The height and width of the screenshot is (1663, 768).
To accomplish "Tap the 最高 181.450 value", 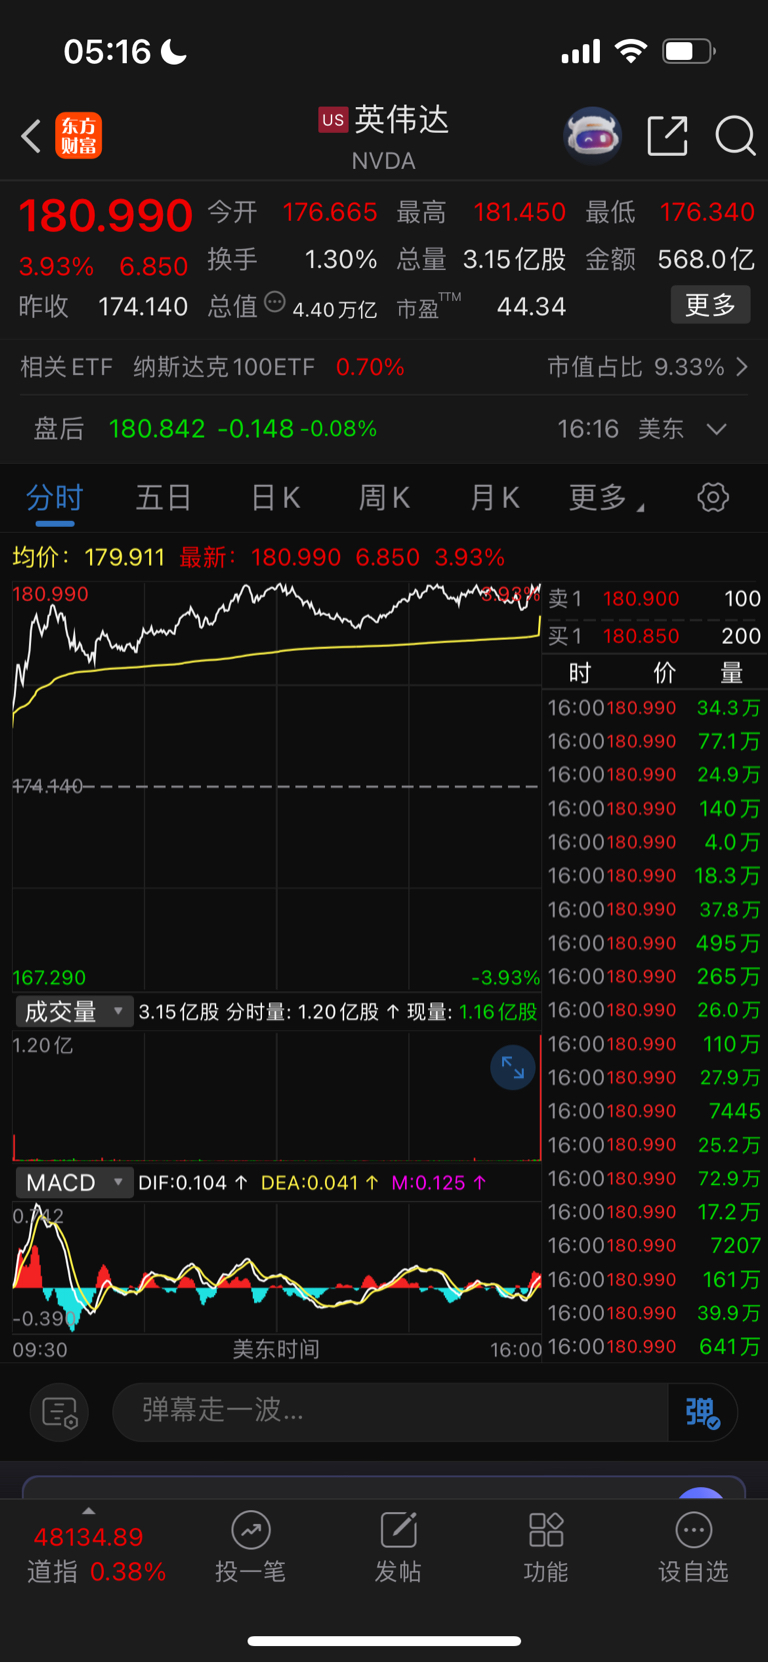I will coord(520,212).
